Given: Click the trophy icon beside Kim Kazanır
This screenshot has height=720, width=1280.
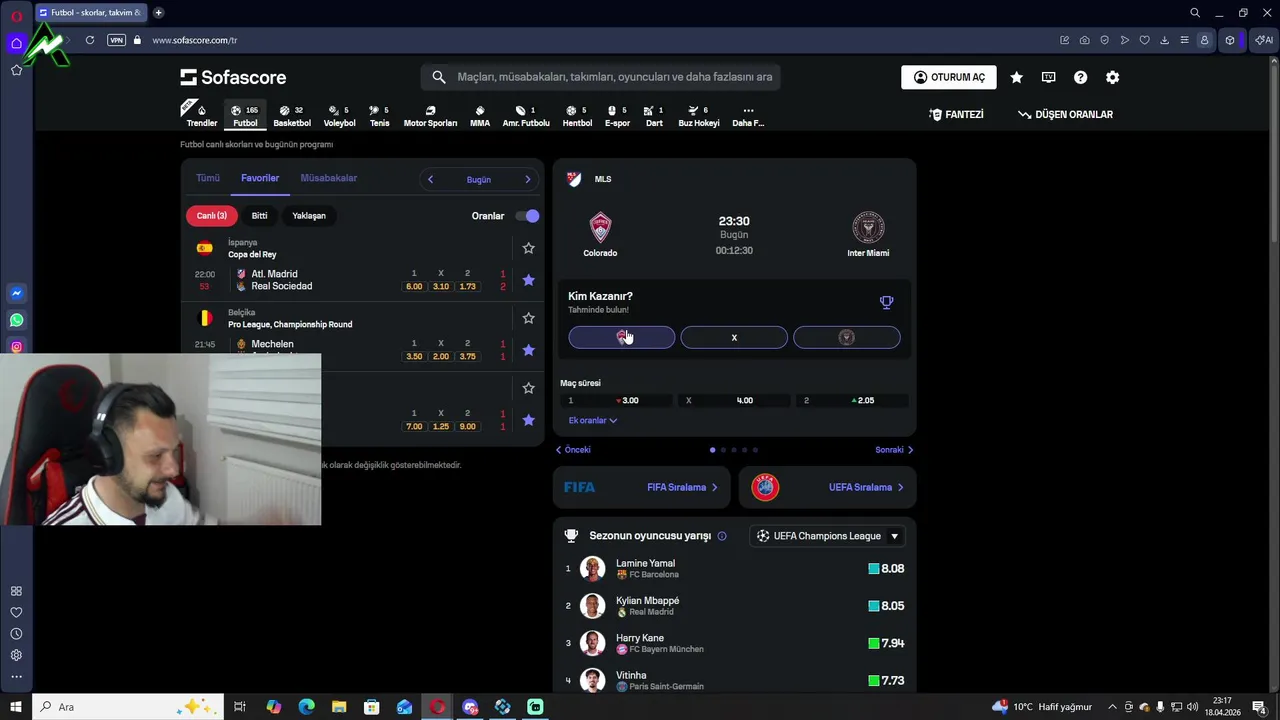Looking at the screenshot, I should pyautogui.click(x=886, y=302).
